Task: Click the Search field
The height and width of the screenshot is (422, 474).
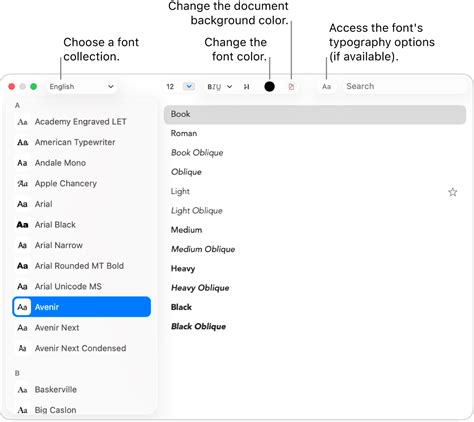Action: point(404,86)
